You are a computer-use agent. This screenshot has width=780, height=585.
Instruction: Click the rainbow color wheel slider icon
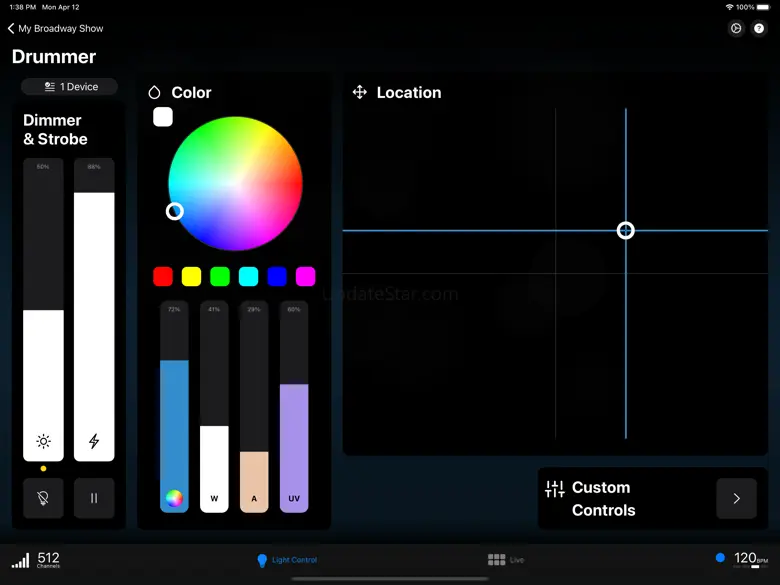[x=174, y=498]
